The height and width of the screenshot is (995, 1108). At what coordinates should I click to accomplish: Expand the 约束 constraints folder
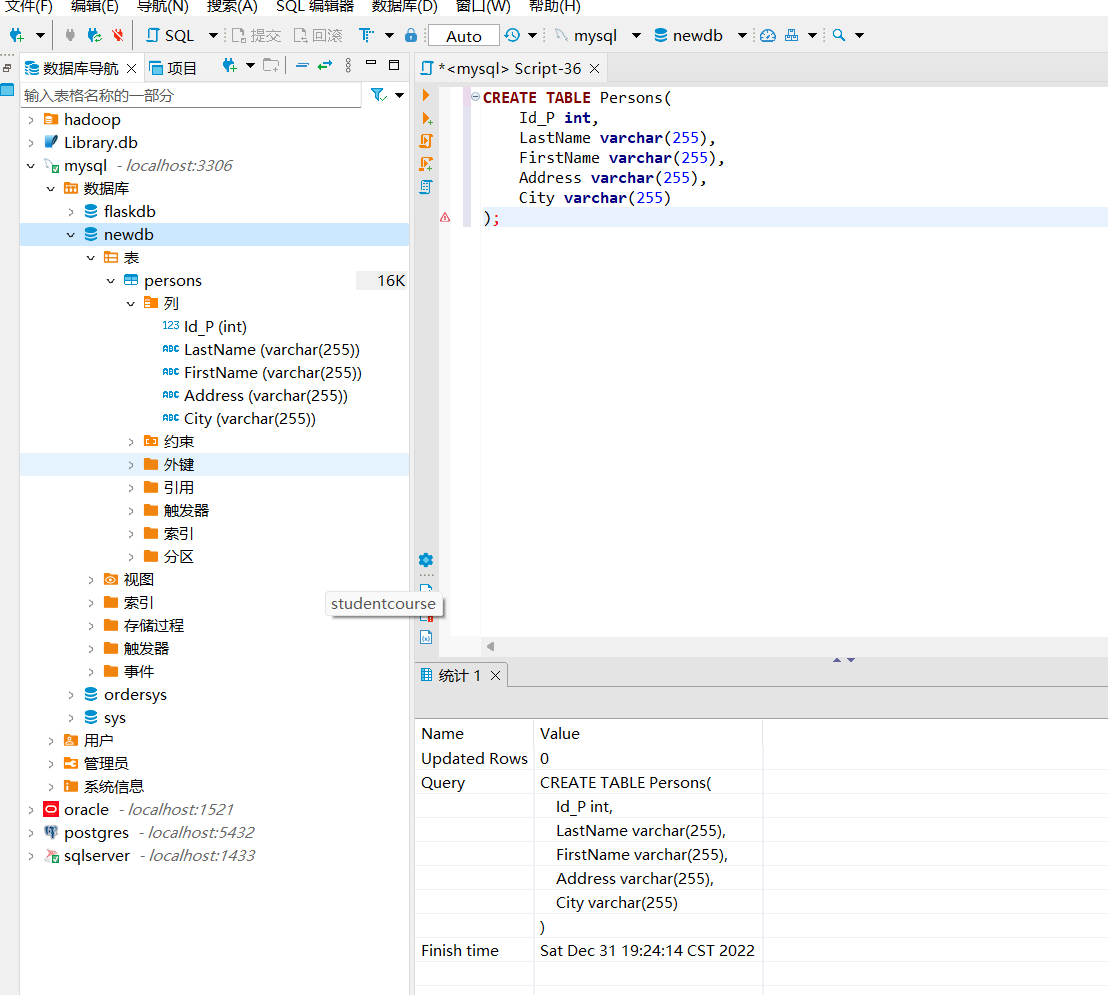(131, 442)
